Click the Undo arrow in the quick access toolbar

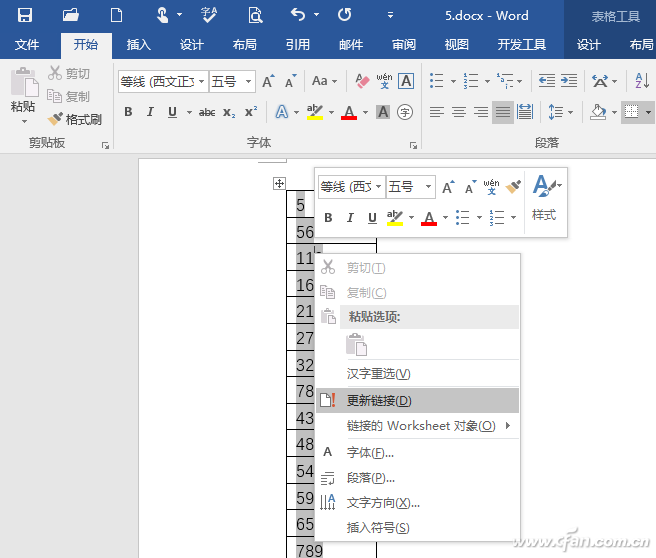pyautogui.click(x=298, y=15)
